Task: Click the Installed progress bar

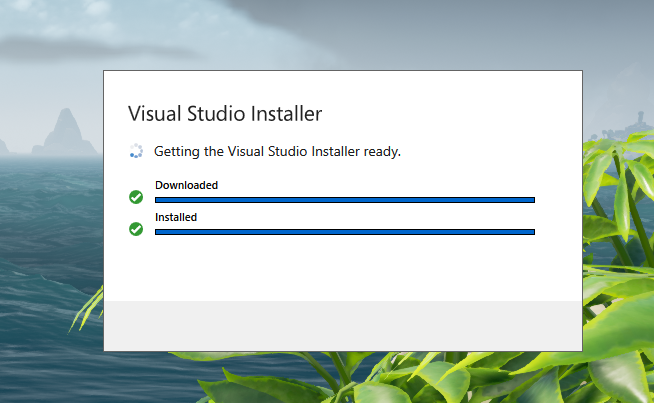Action: 345,232
